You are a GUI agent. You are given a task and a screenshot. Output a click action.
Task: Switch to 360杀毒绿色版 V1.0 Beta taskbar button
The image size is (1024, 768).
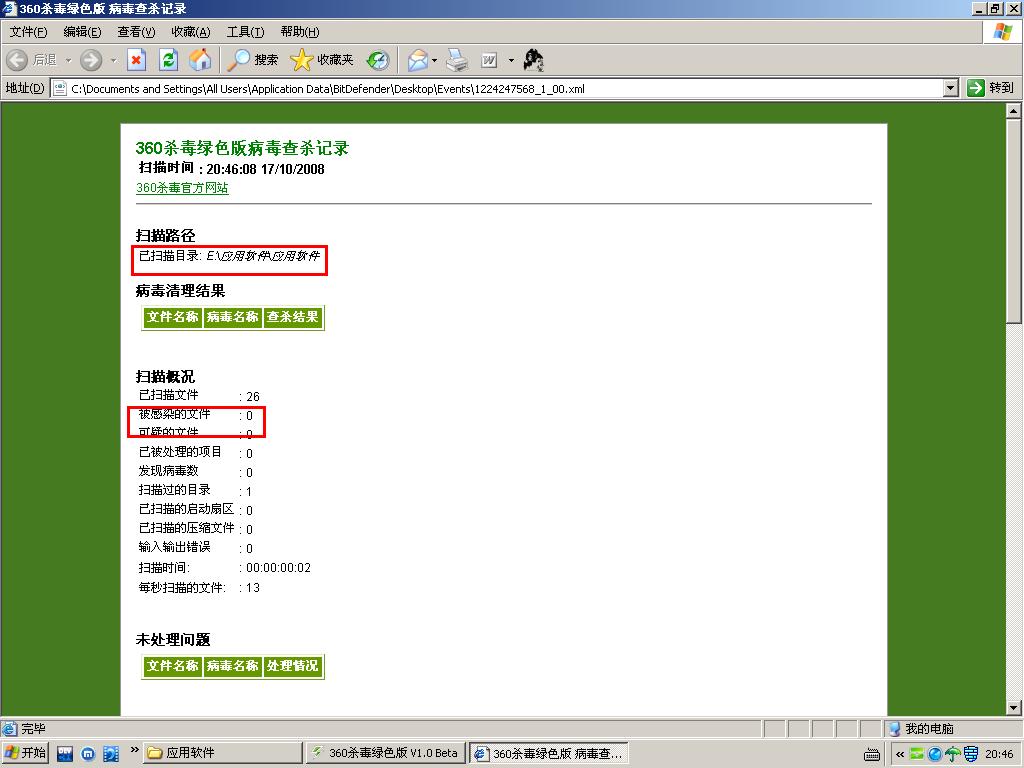click(x=385, y=753)
